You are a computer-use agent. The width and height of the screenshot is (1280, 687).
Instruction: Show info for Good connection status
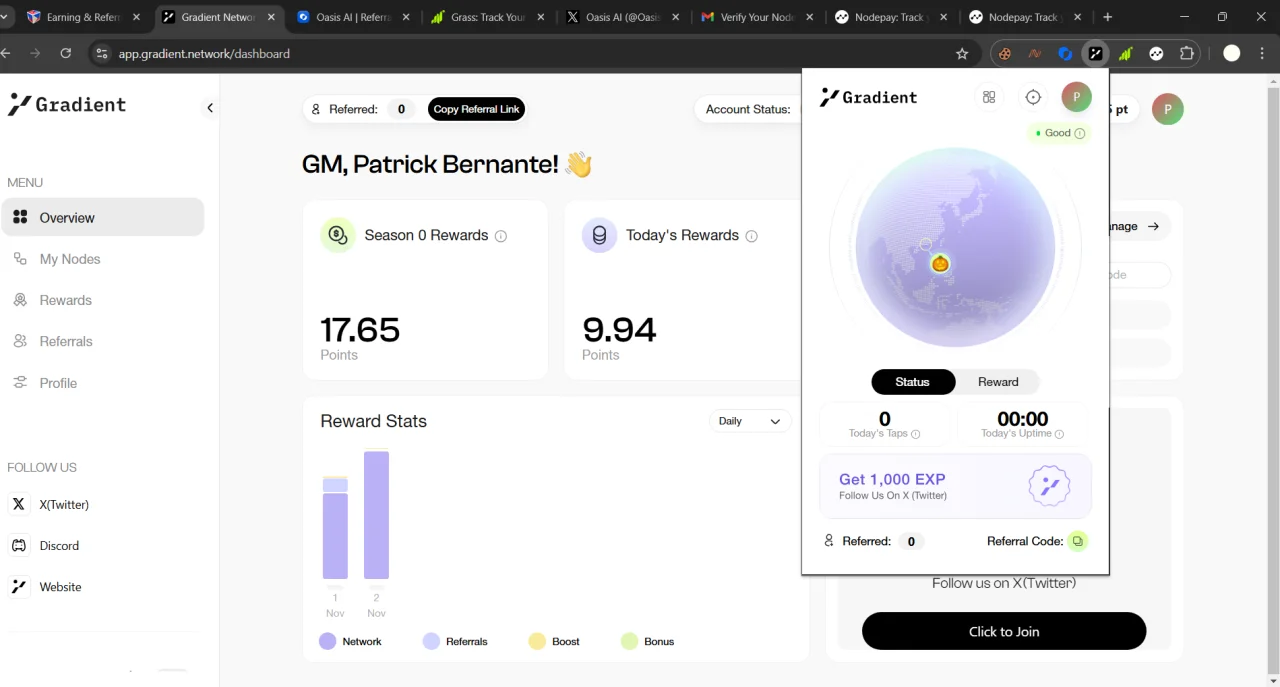point(1080,133)
